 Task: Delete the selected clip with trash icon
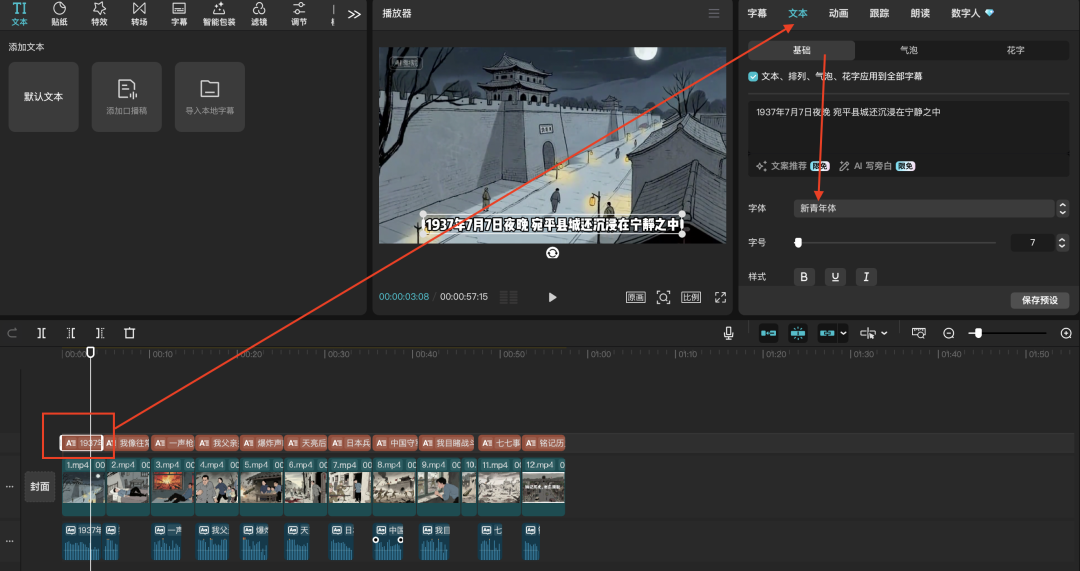(x=129, y=333)
